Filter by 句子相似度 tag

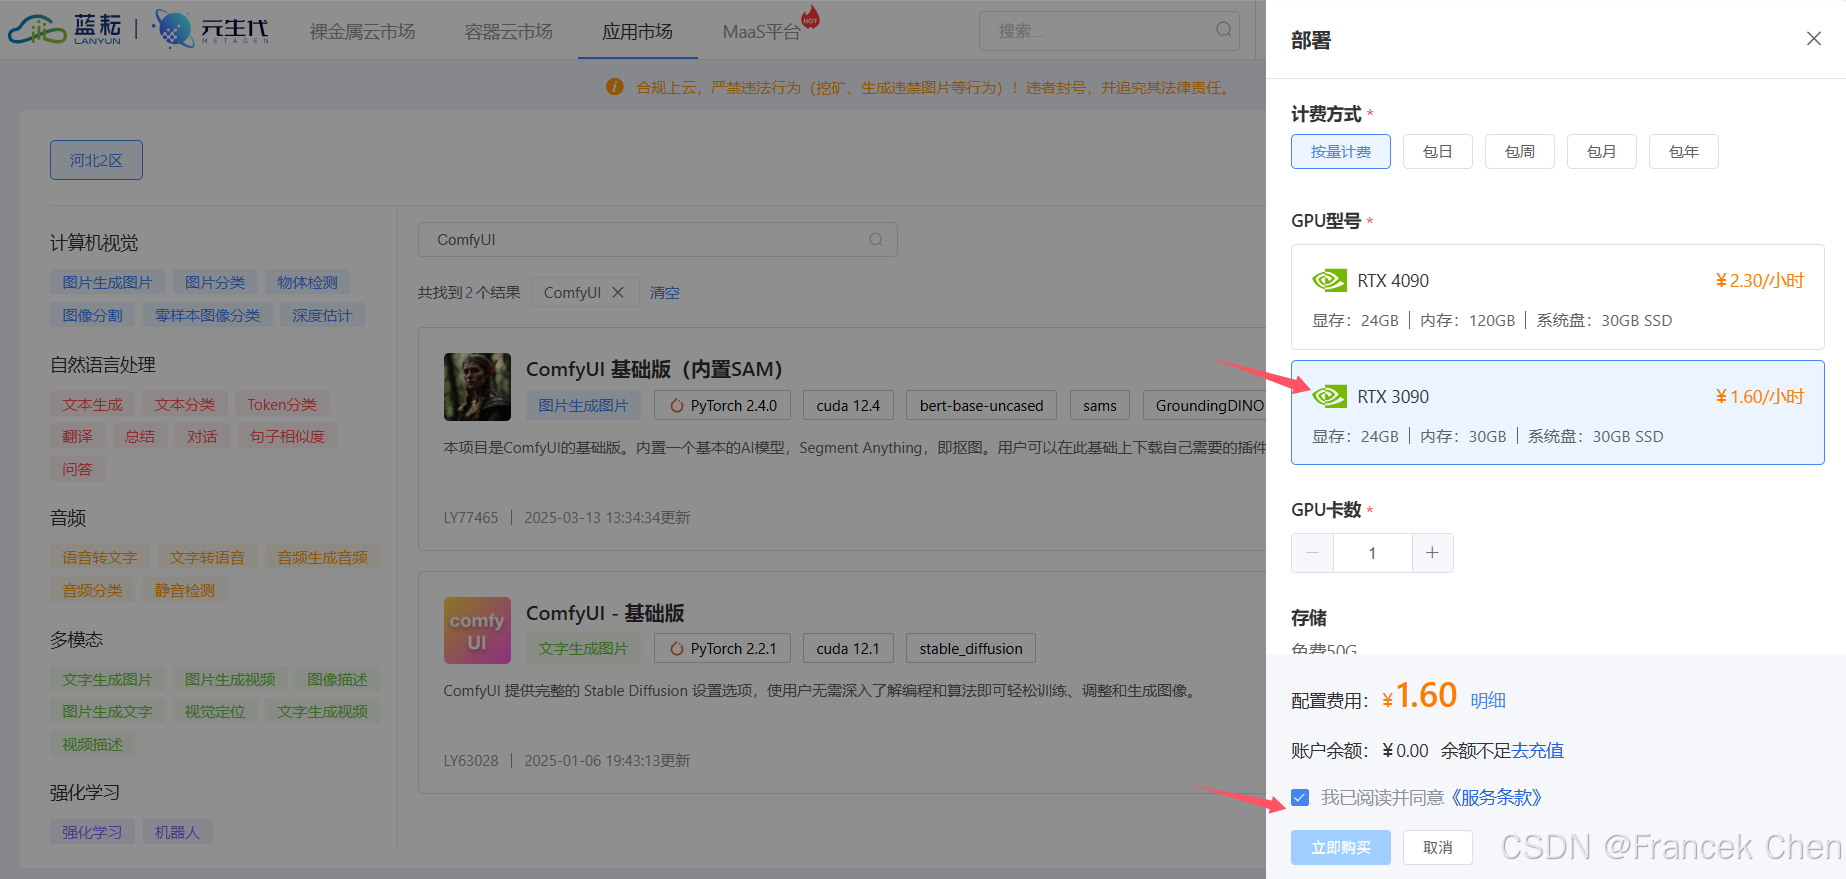[287, 437]
